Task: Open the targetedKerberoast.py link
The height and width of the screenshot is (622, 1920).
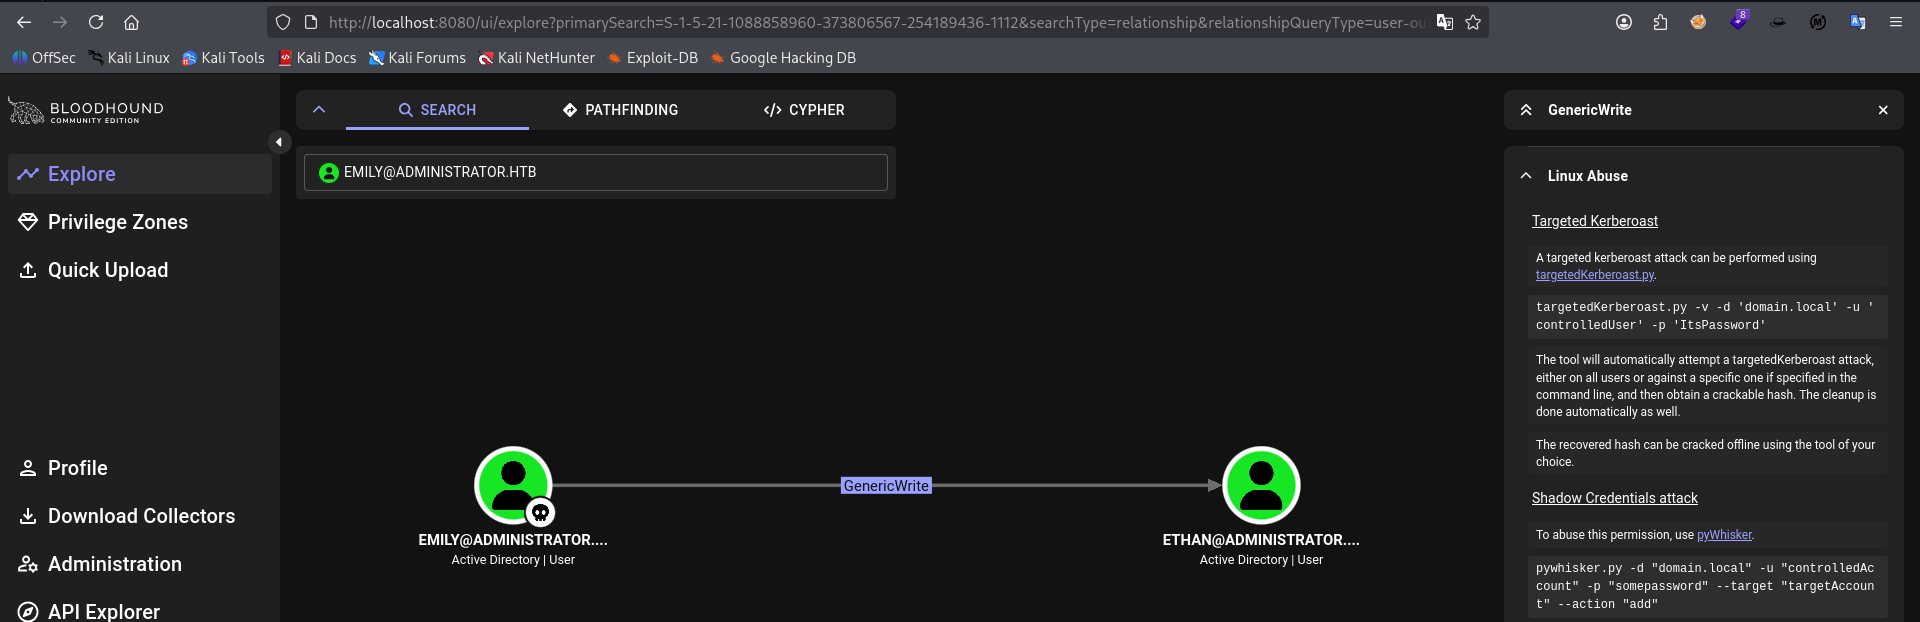Action: click(1595, 275)
